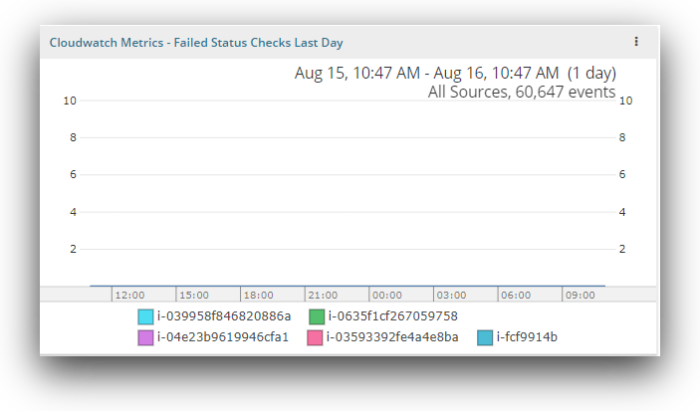Click the cyan swatch for i-039958f846820886a

coord(145,317)
